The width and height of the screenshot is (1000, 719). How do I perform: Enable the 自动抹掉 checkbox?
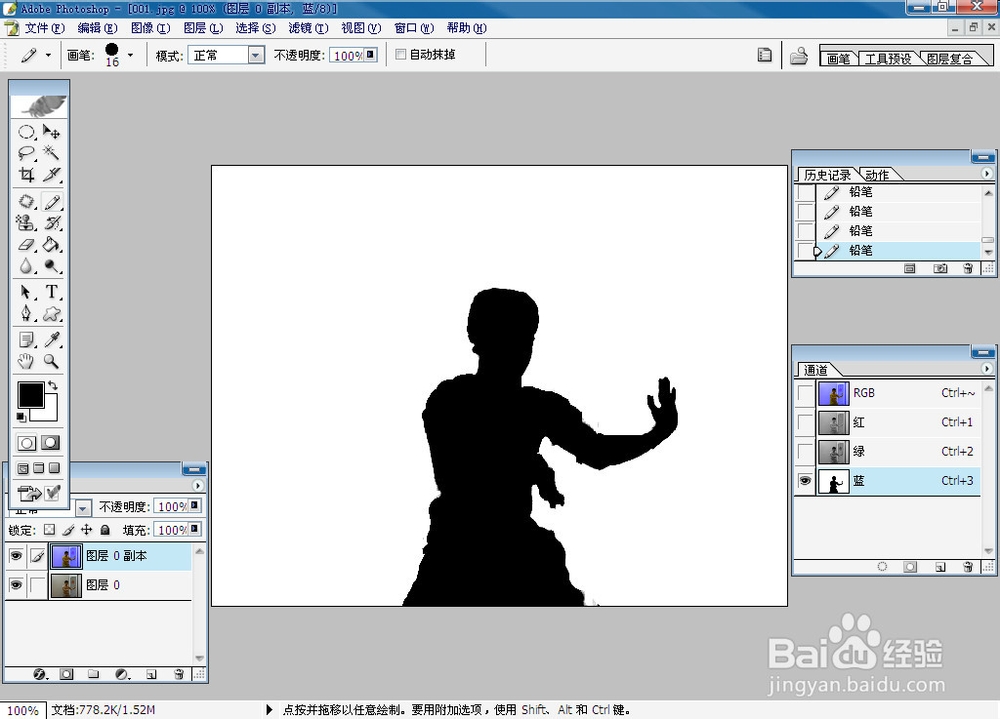[x=401, y=54]
